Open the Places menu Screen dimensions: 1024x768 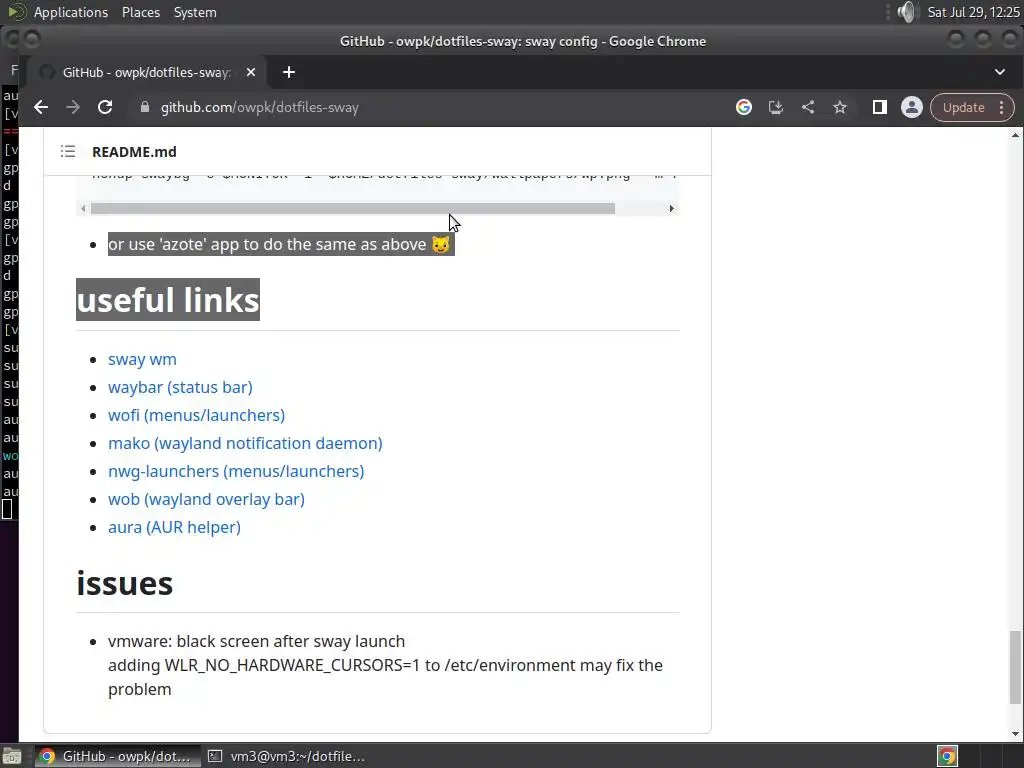pos(141,12)
